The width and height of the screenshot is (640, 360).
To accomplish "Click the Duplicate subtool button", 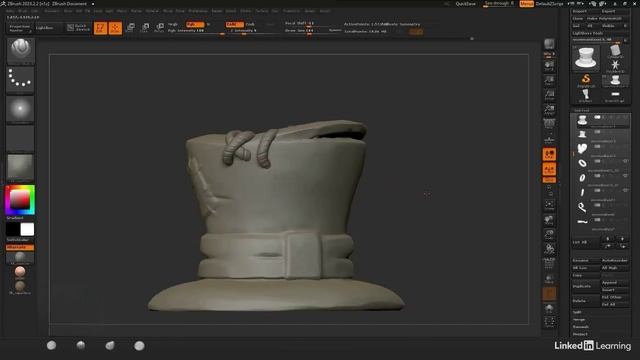I will pos(586,286).
